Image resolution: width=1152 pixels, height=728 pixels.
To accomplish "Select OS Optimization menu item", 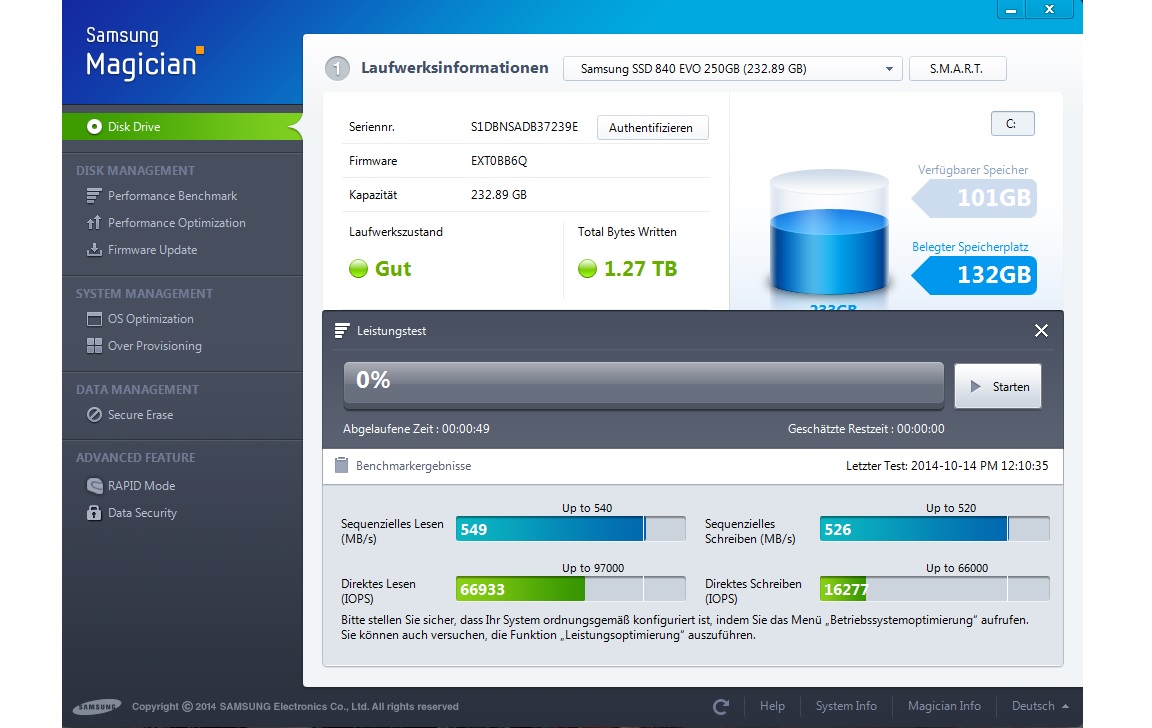I will click(x=151, y=319).
